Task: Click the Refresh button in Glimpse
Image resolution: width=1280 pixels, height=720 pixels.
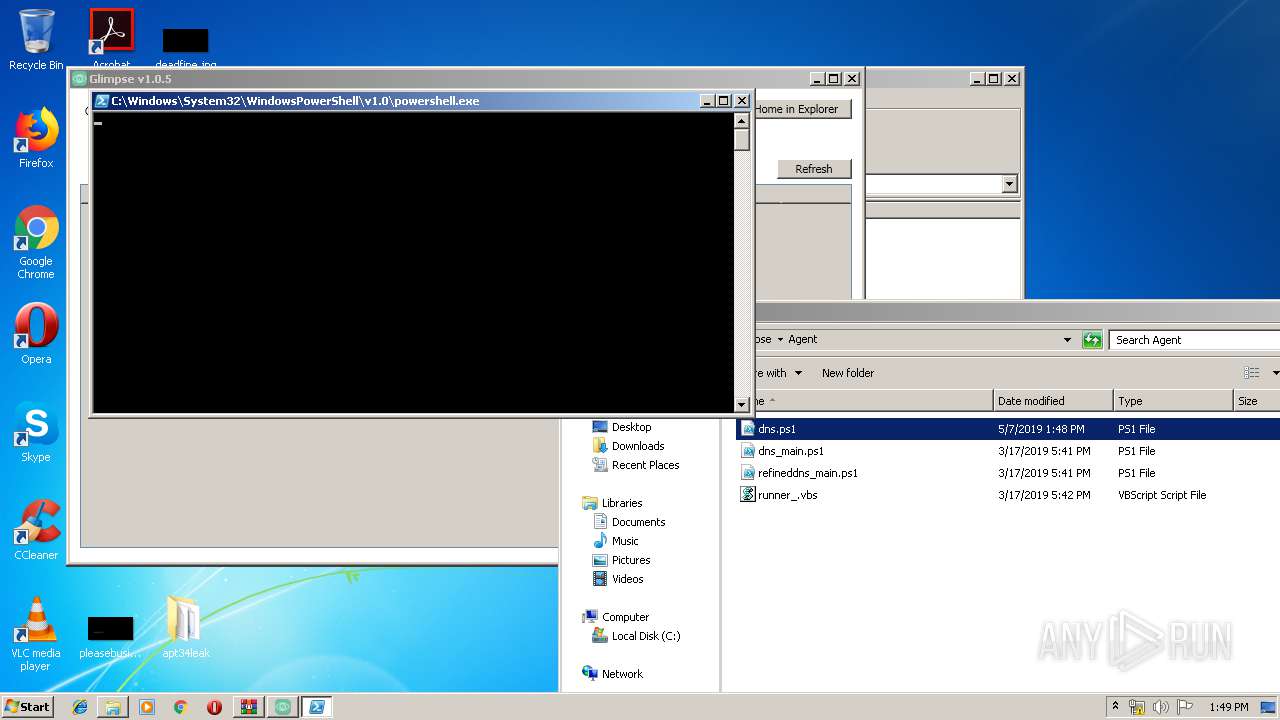Action: coord(814,169)
